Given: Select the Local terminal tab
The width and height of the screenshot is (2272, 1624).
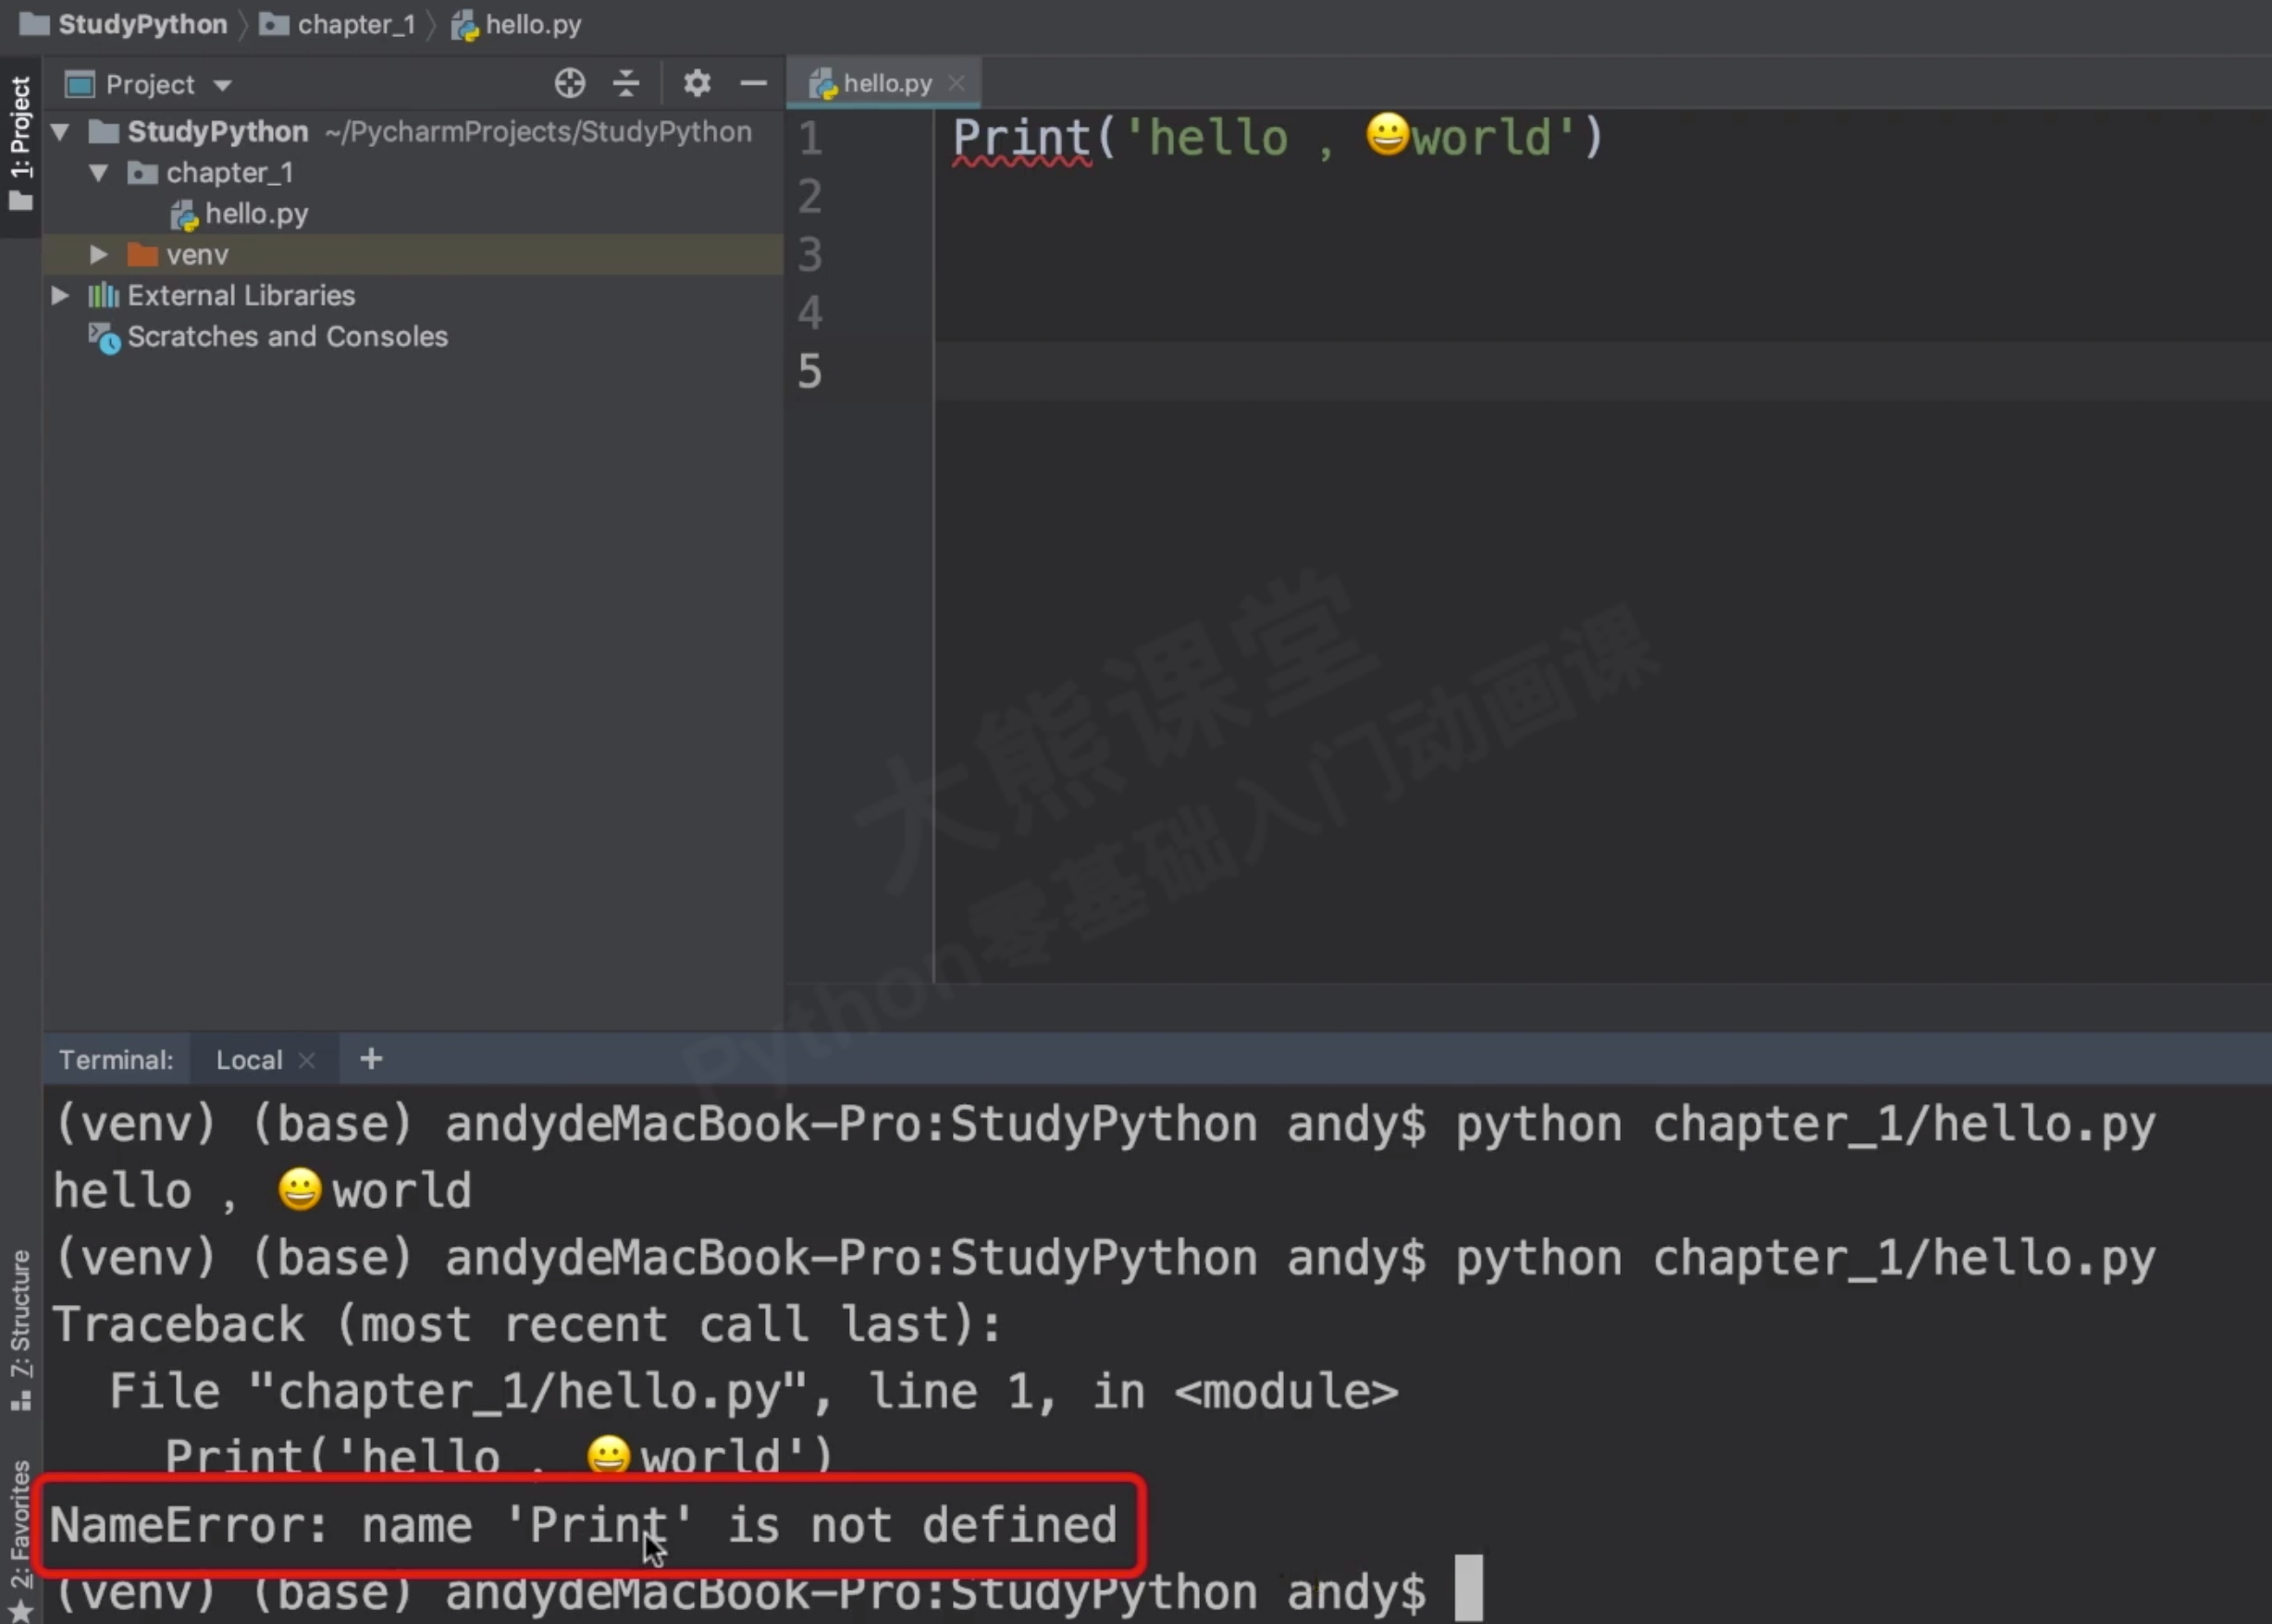Looking at the screenshot, I should (249, 1060).
